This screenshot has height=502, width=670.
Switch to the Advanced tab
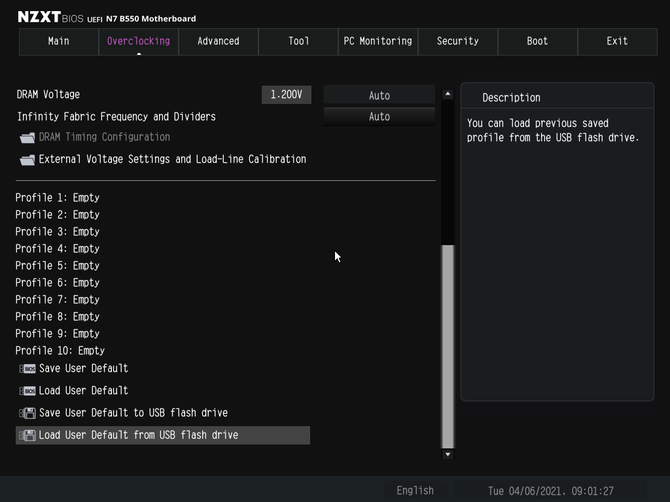(x=218, y=41)
